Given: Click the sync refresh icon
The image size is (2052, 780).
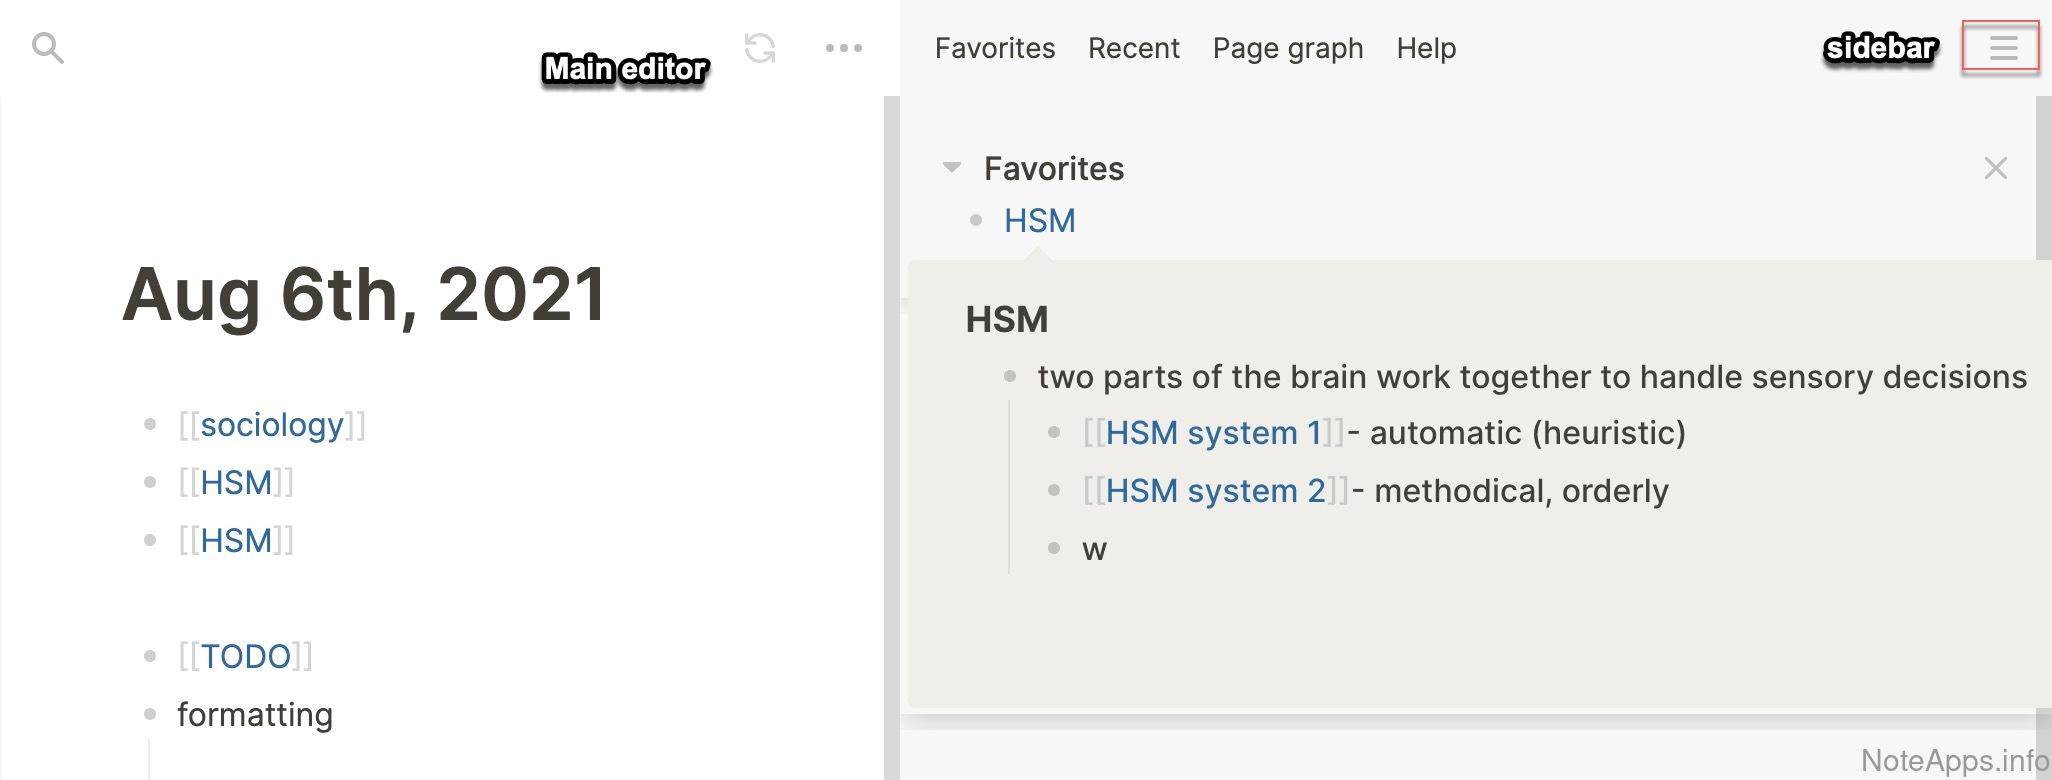Looking at the screenshot, I should click(760, 47).
